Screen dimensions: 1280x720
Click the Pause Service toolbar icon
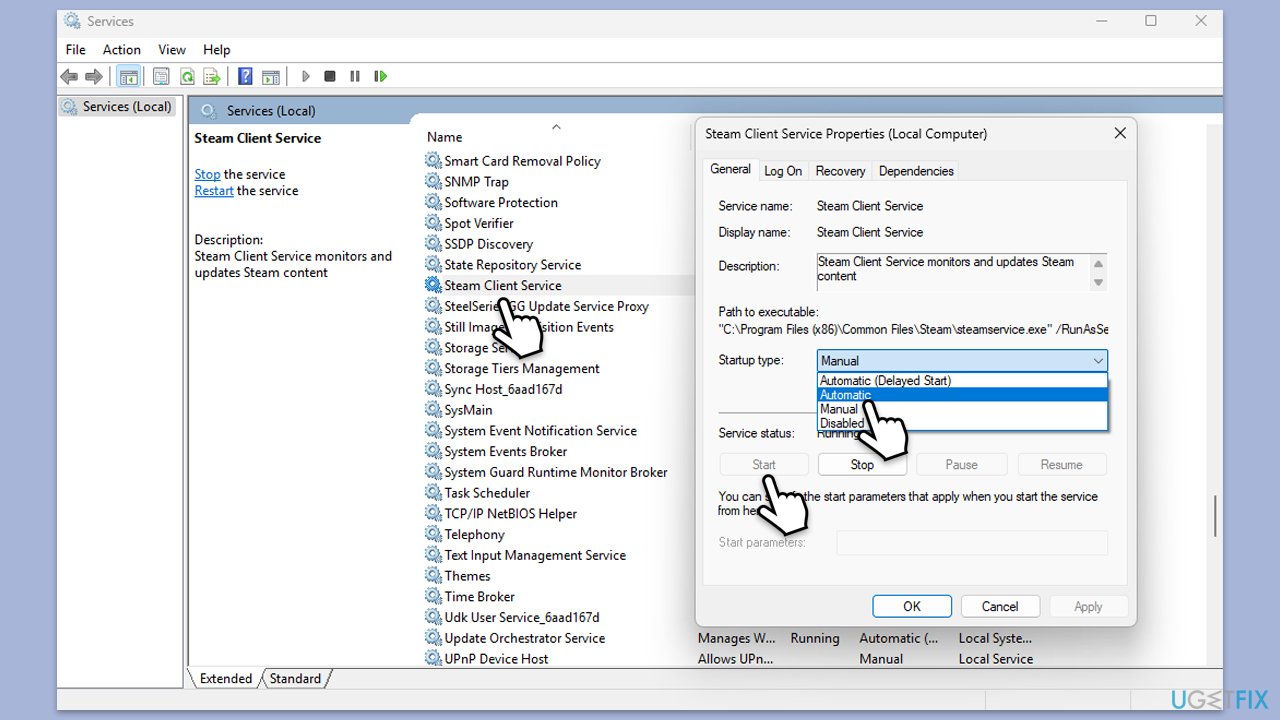(355, 76)
